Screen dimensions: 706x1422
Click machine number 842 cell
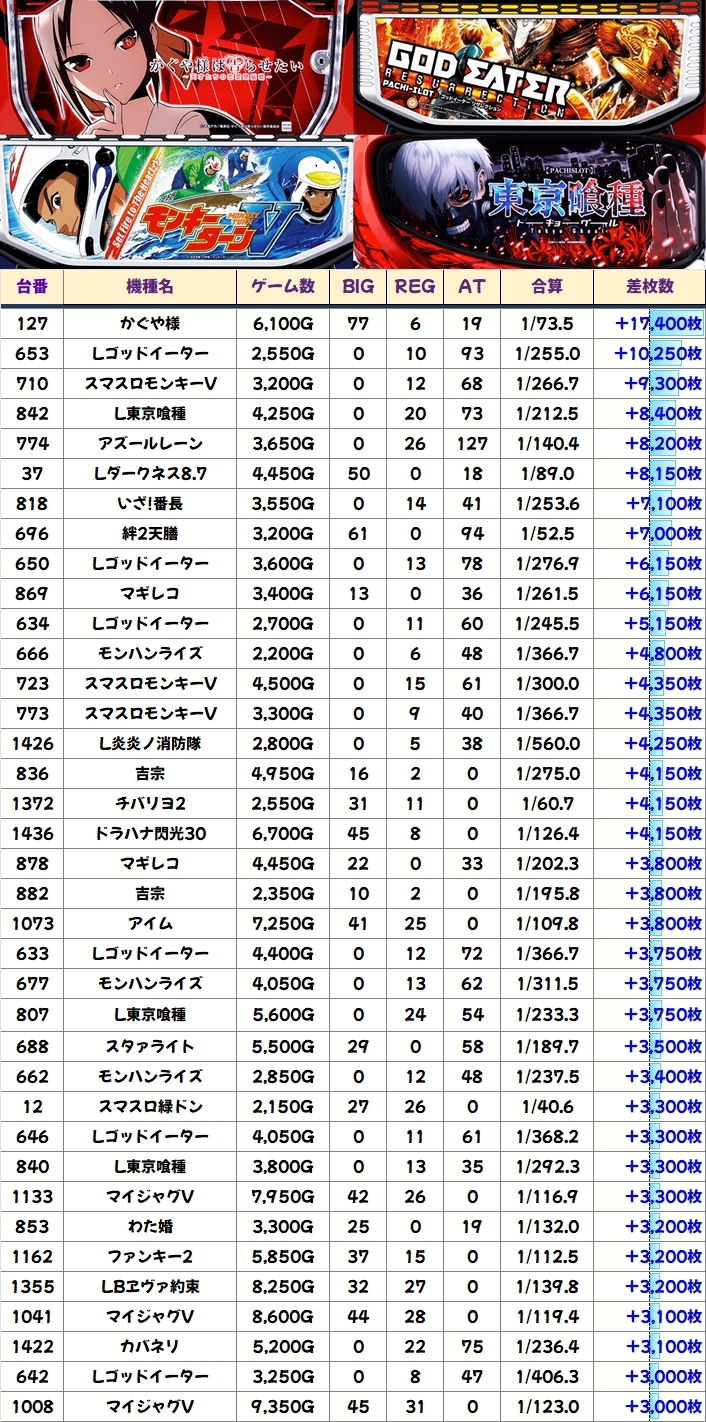point(32,414)
